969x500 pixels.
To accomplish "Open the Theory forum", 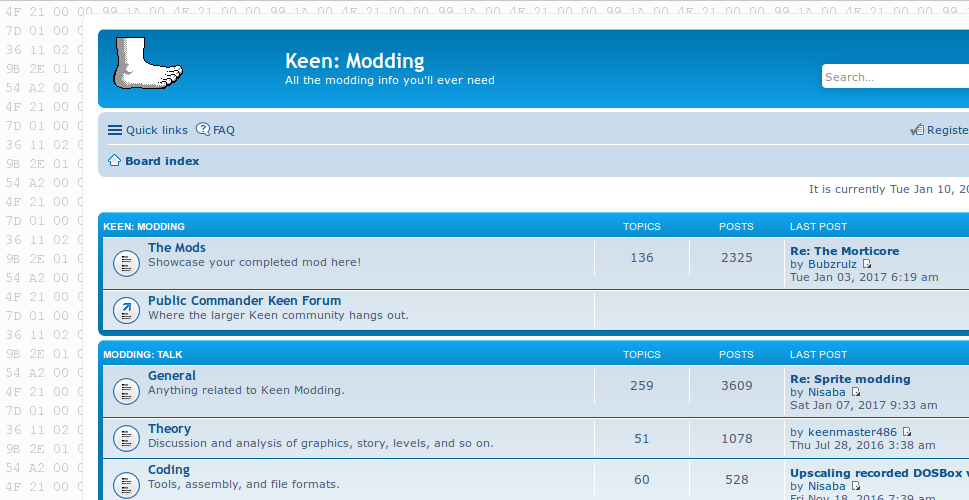I will pos(169,428).
